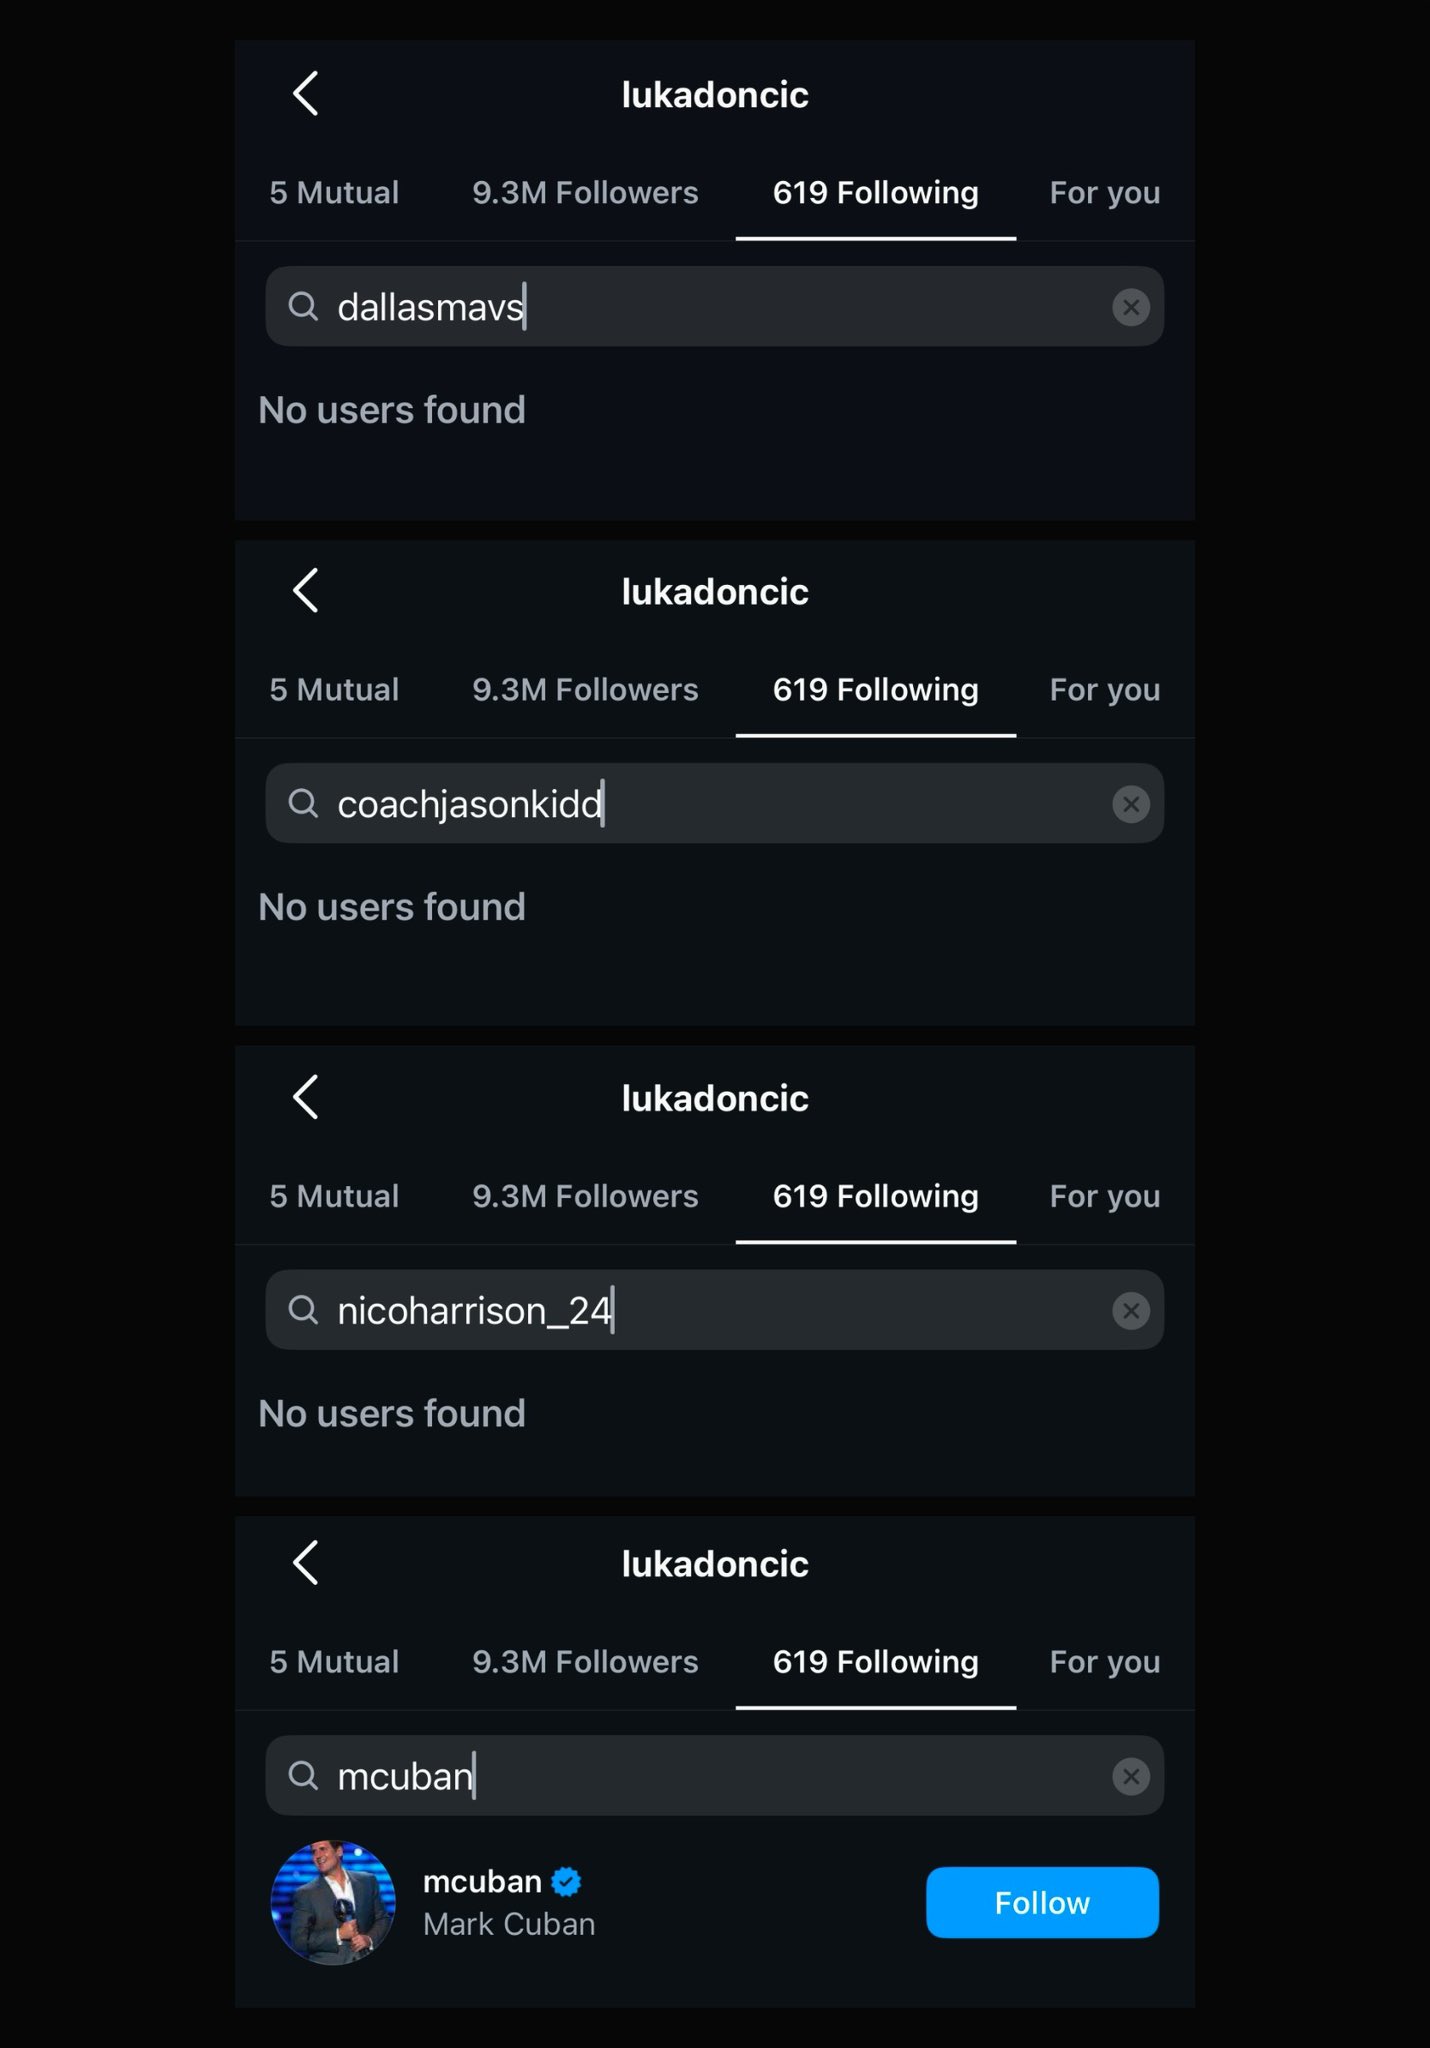Clear the coachjasonkidd search query

click(1130, 803)
